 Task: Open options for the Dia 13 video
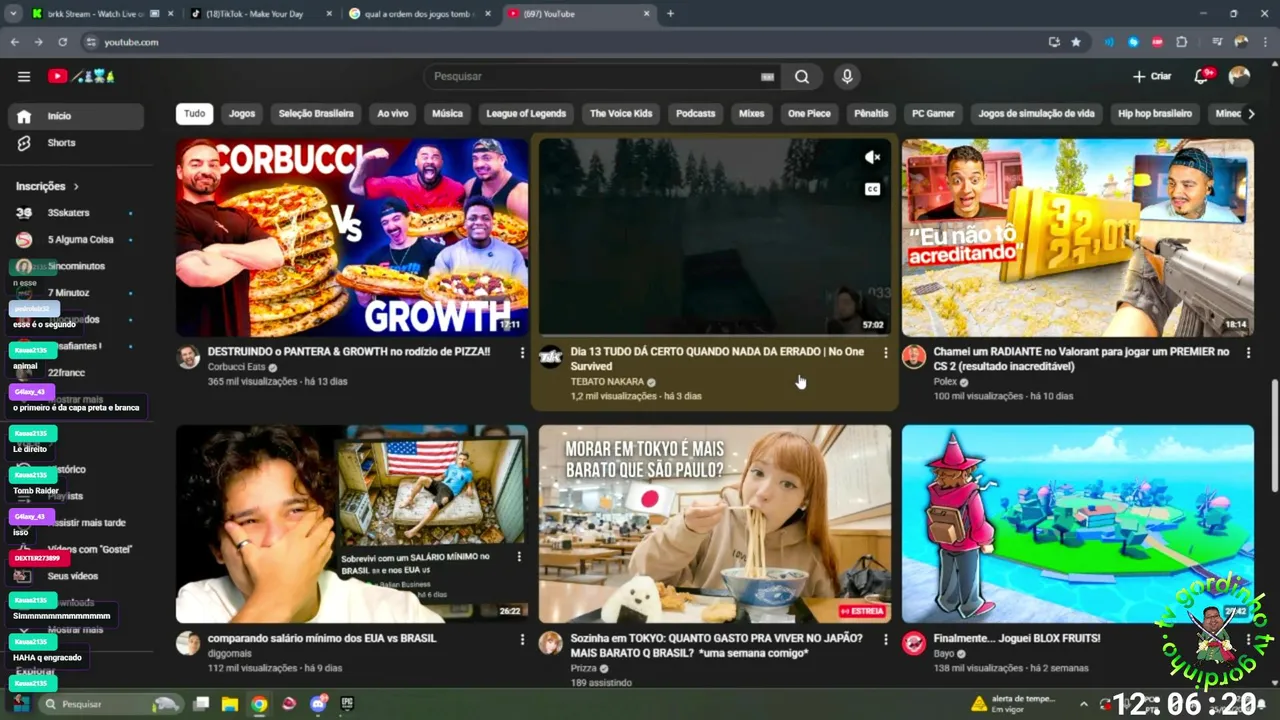pyautogui.click(x=885, y=352)
